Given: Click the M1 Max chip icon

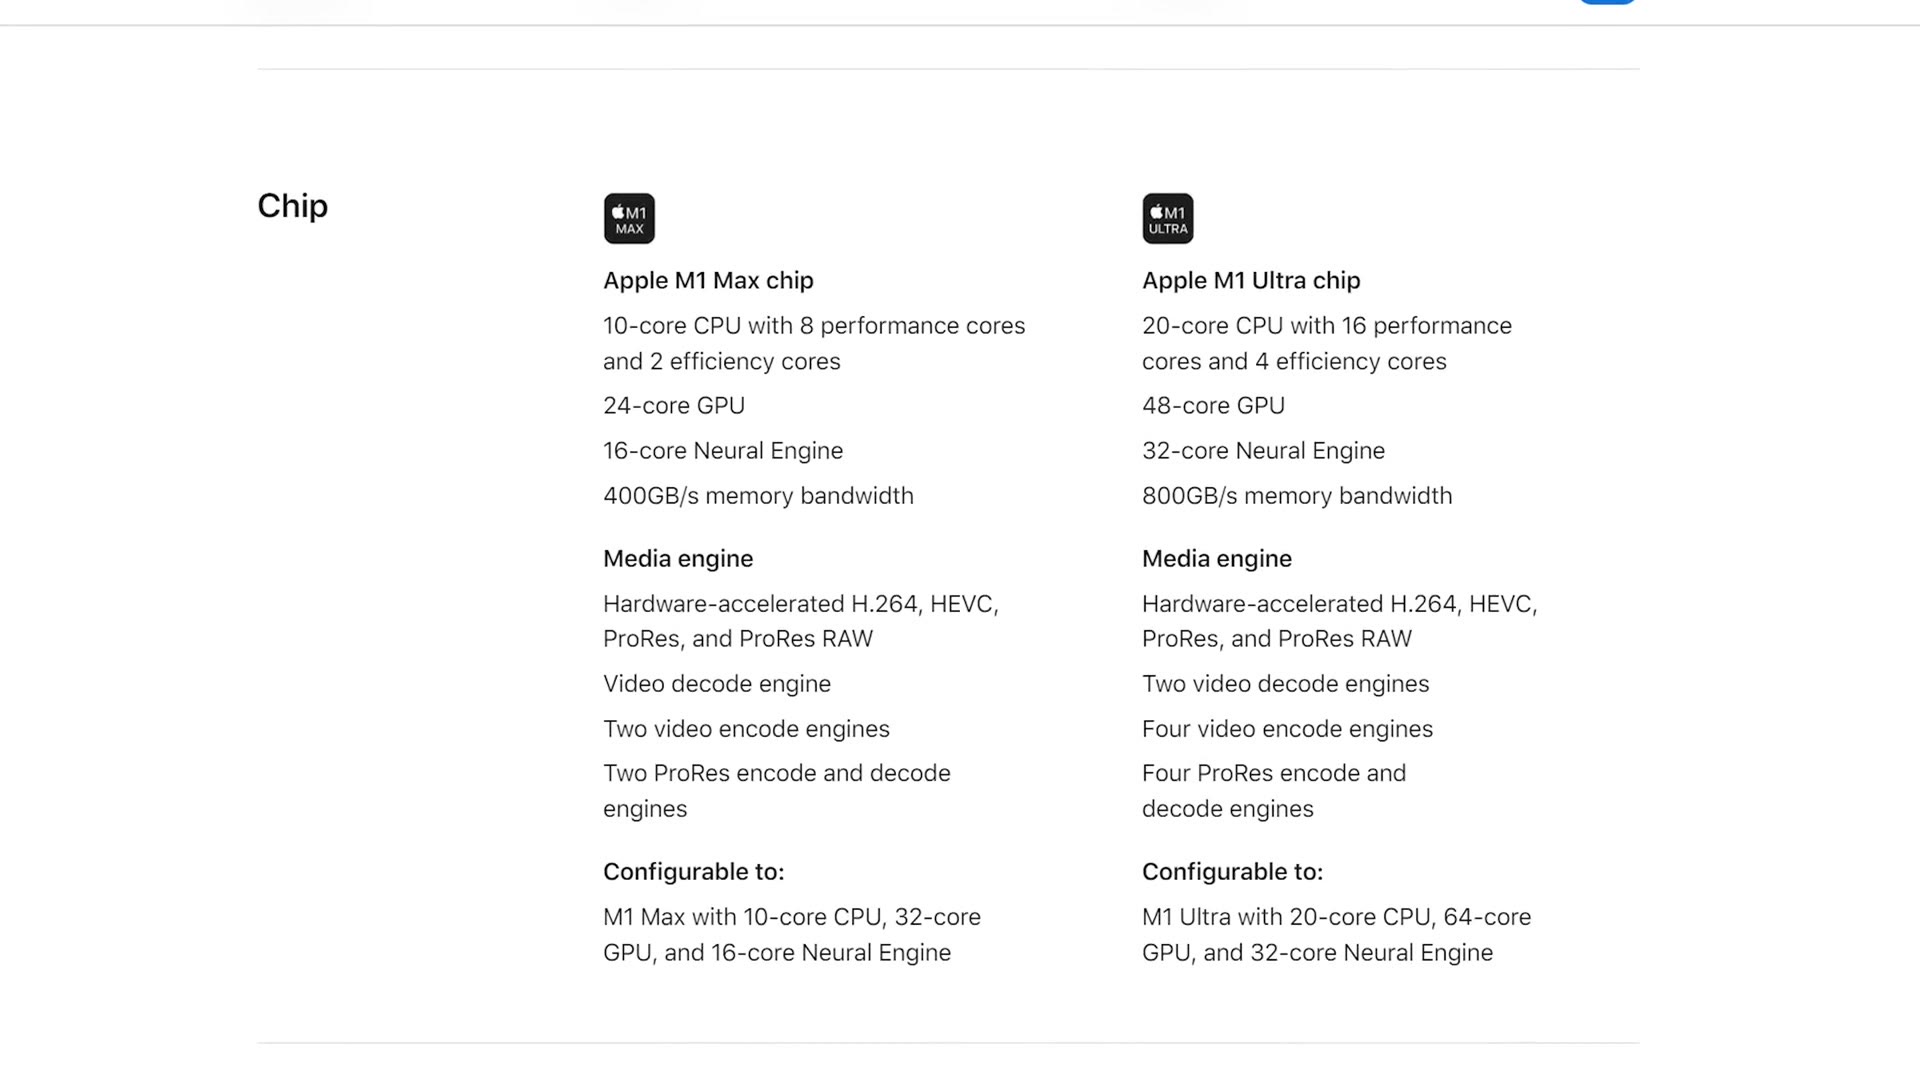Looking at the screenshot, I should click(x=629, y=218).
